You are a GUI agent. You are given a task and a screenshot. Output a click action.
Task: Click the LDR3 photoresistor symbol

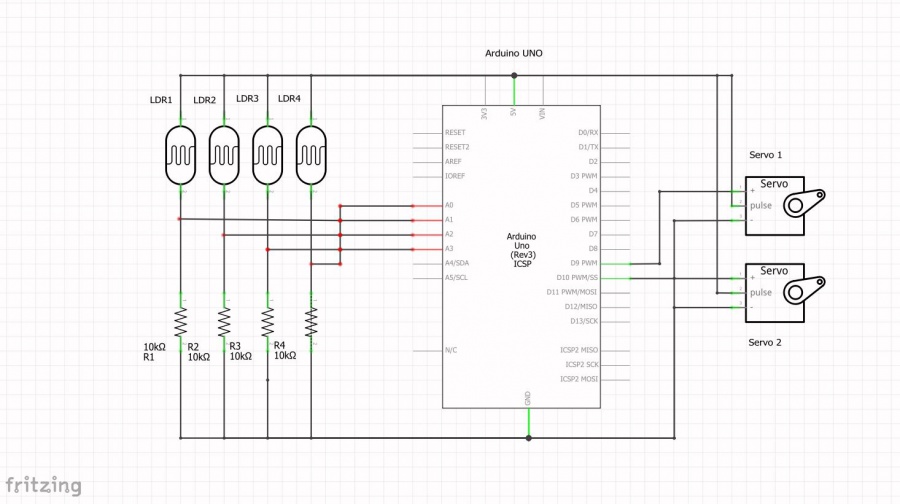[267, 155]
